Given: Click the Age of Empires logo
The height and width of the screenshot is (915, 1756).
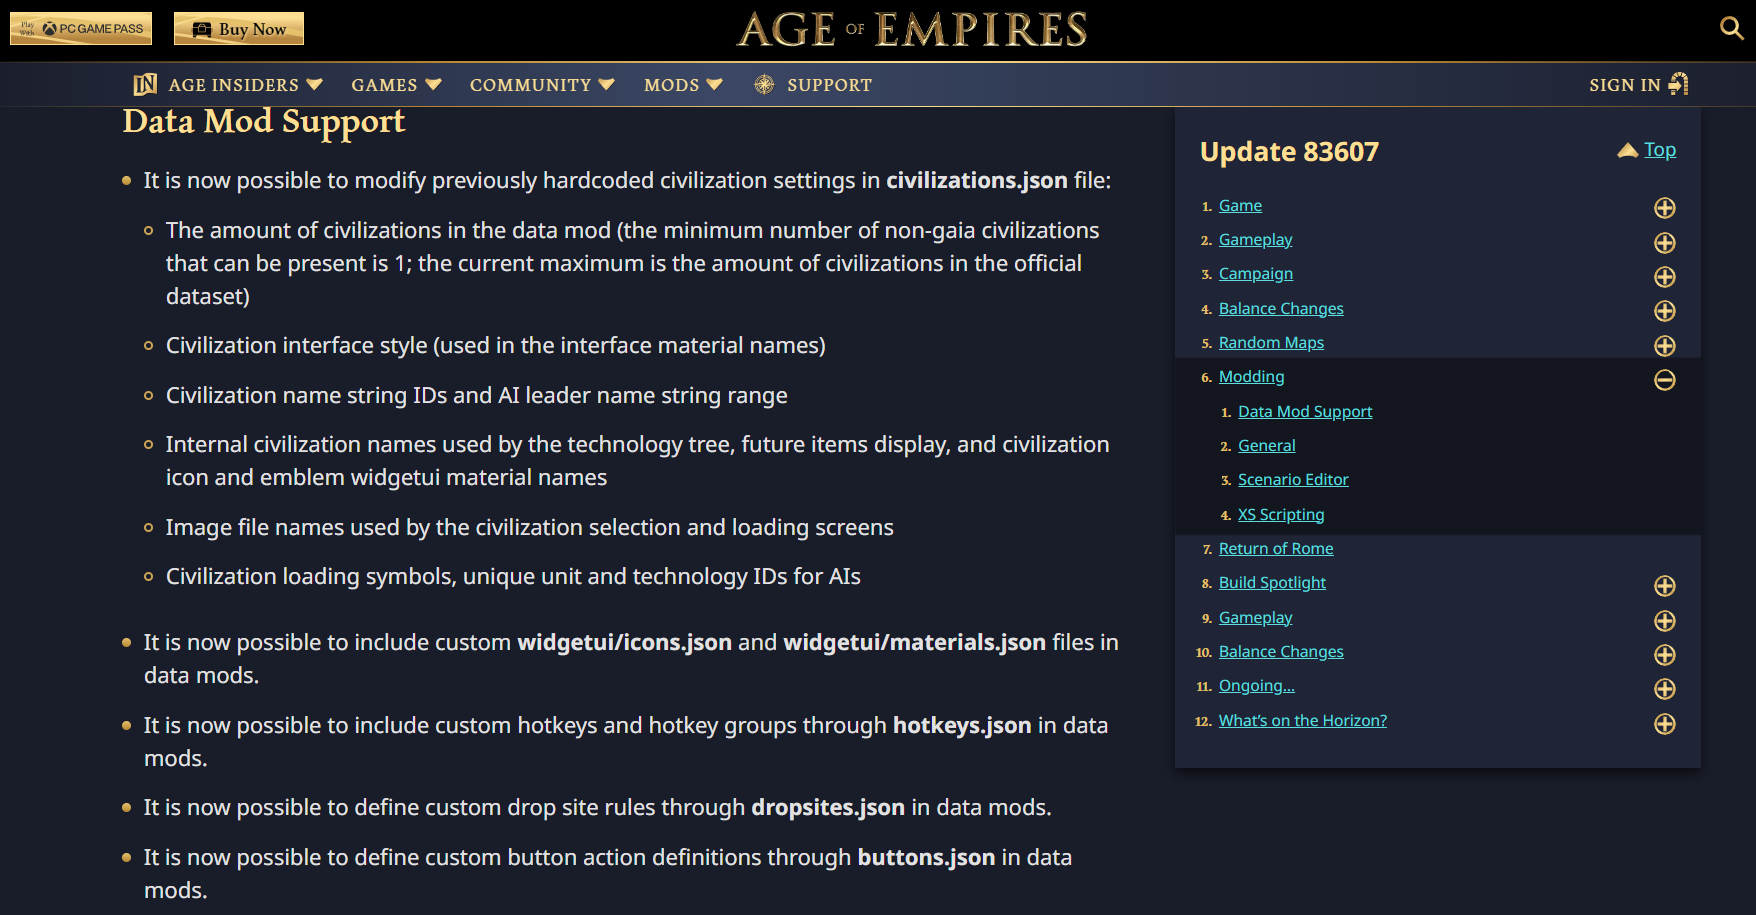Looking at the screenshot, I should (x=912, y=30).
